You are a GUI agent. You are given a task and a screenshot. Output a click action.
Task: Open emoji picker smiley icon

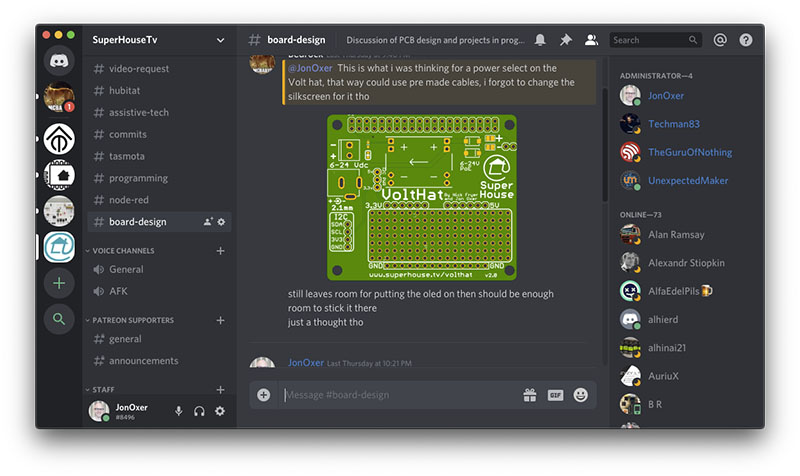coord(581,395)
